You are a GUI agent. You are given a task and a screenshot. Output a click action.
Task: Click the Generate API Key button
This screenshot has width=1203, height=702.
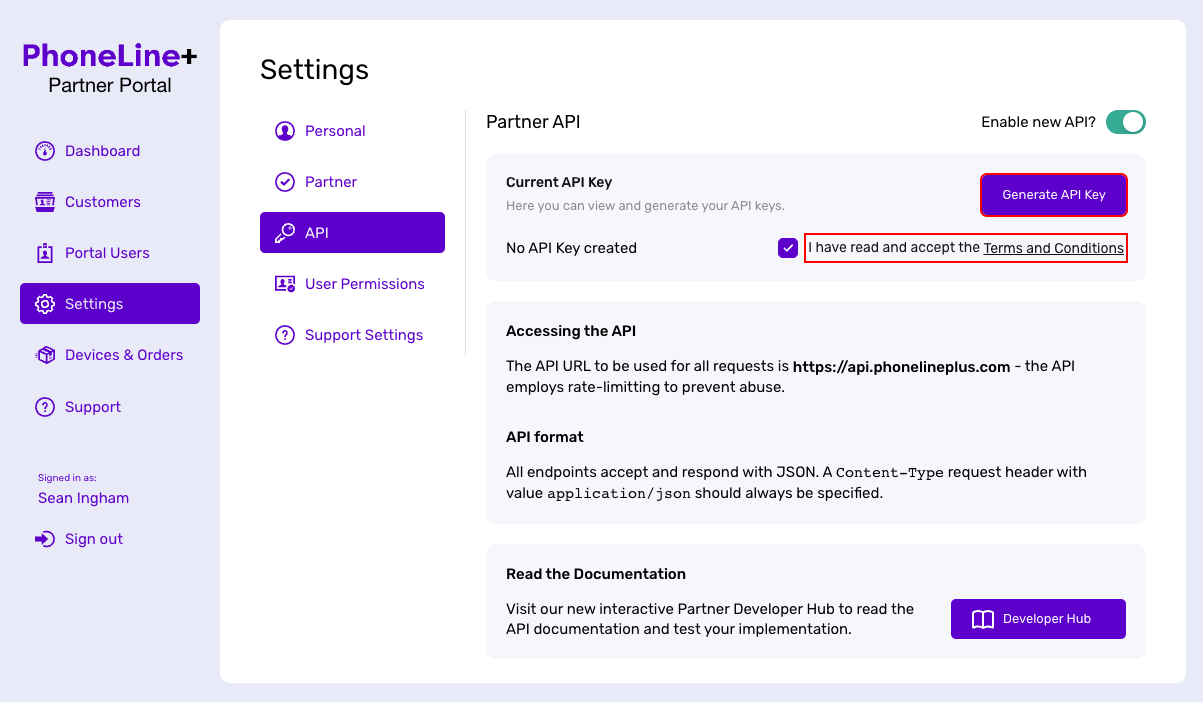1054,195
